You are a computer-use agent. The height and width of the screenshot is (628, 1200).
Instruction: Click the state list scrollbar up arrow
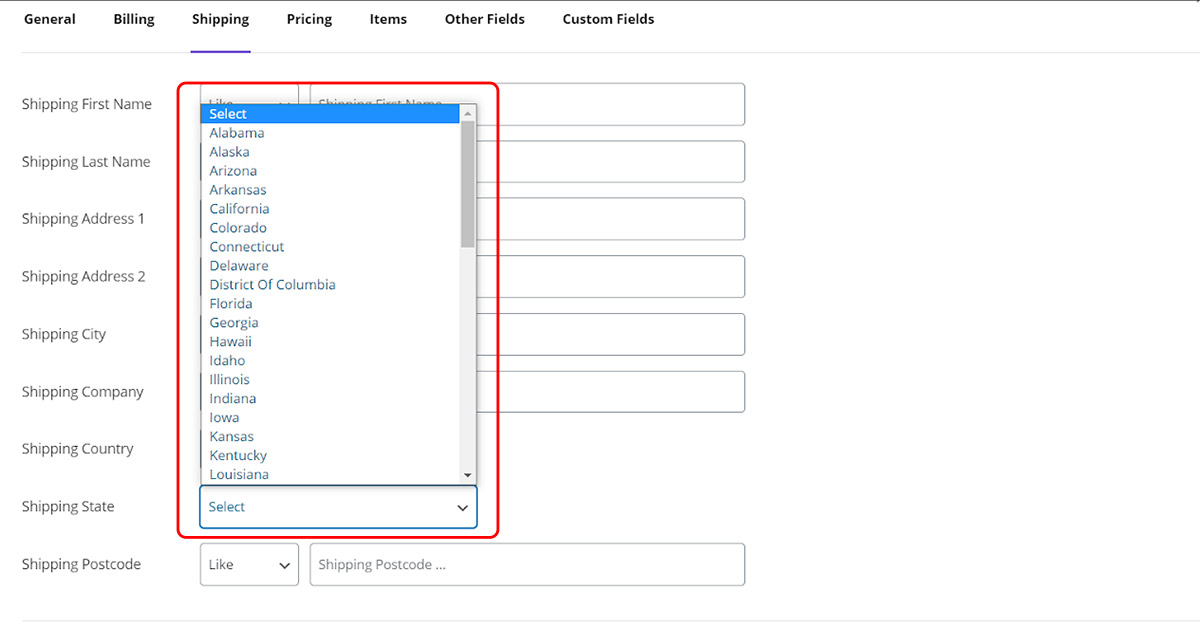(467, 114)
